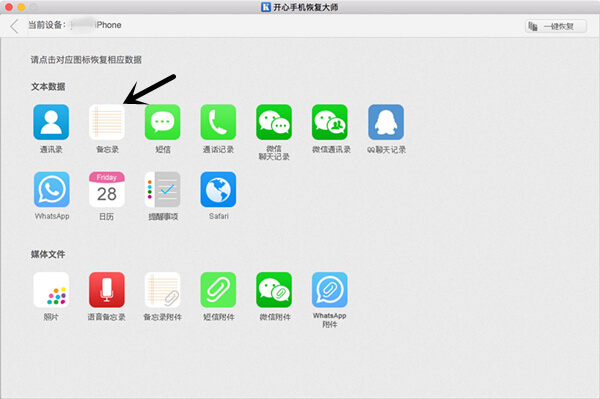The height and width of the screenshot is (399, 600).
Task: Select the 日历 calendar icon showing 28
Action: coord(107,189)
